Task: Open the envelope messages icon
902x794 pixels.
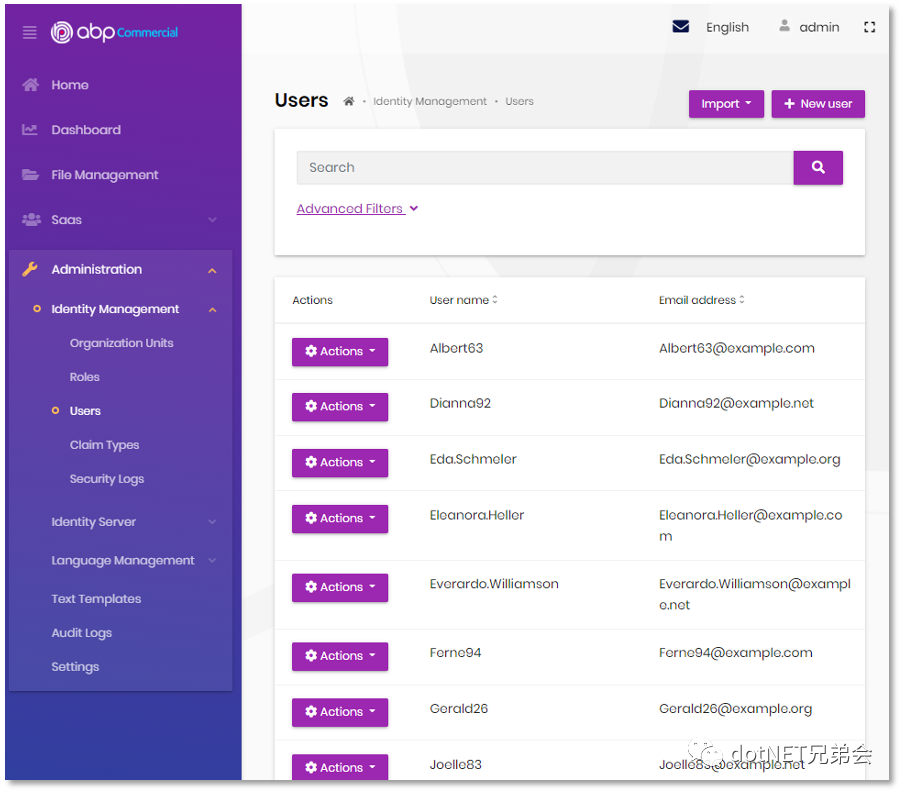Action: tap(681, 27)
